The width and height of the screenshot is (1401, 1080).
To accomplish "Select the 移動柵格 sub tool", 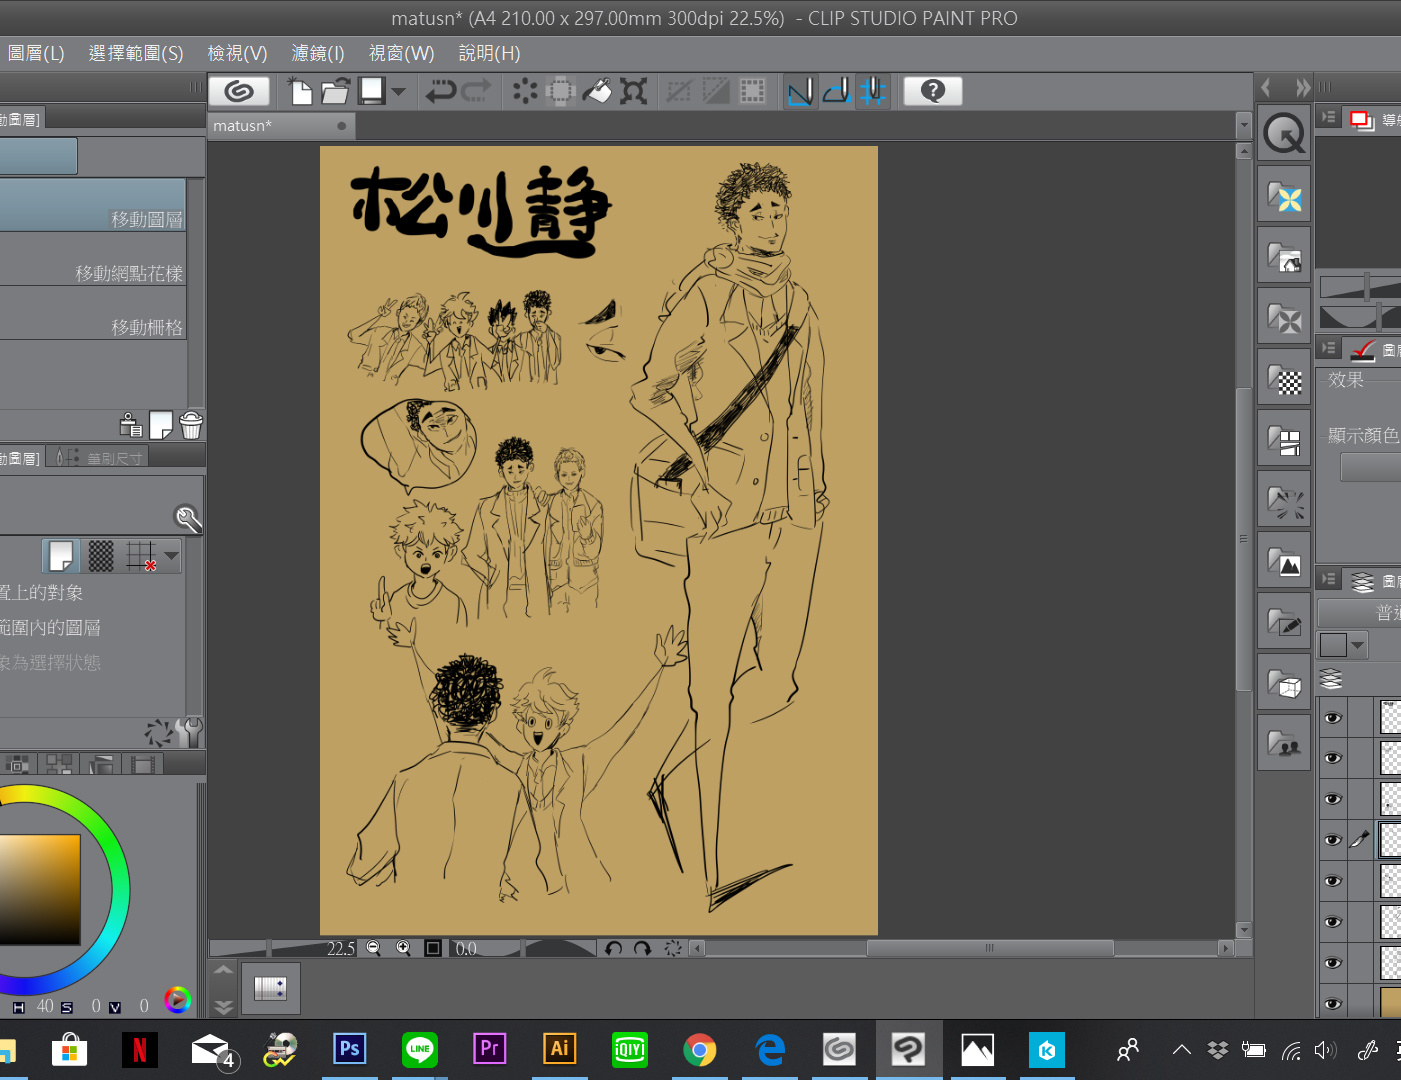I will tap(92, 313).
